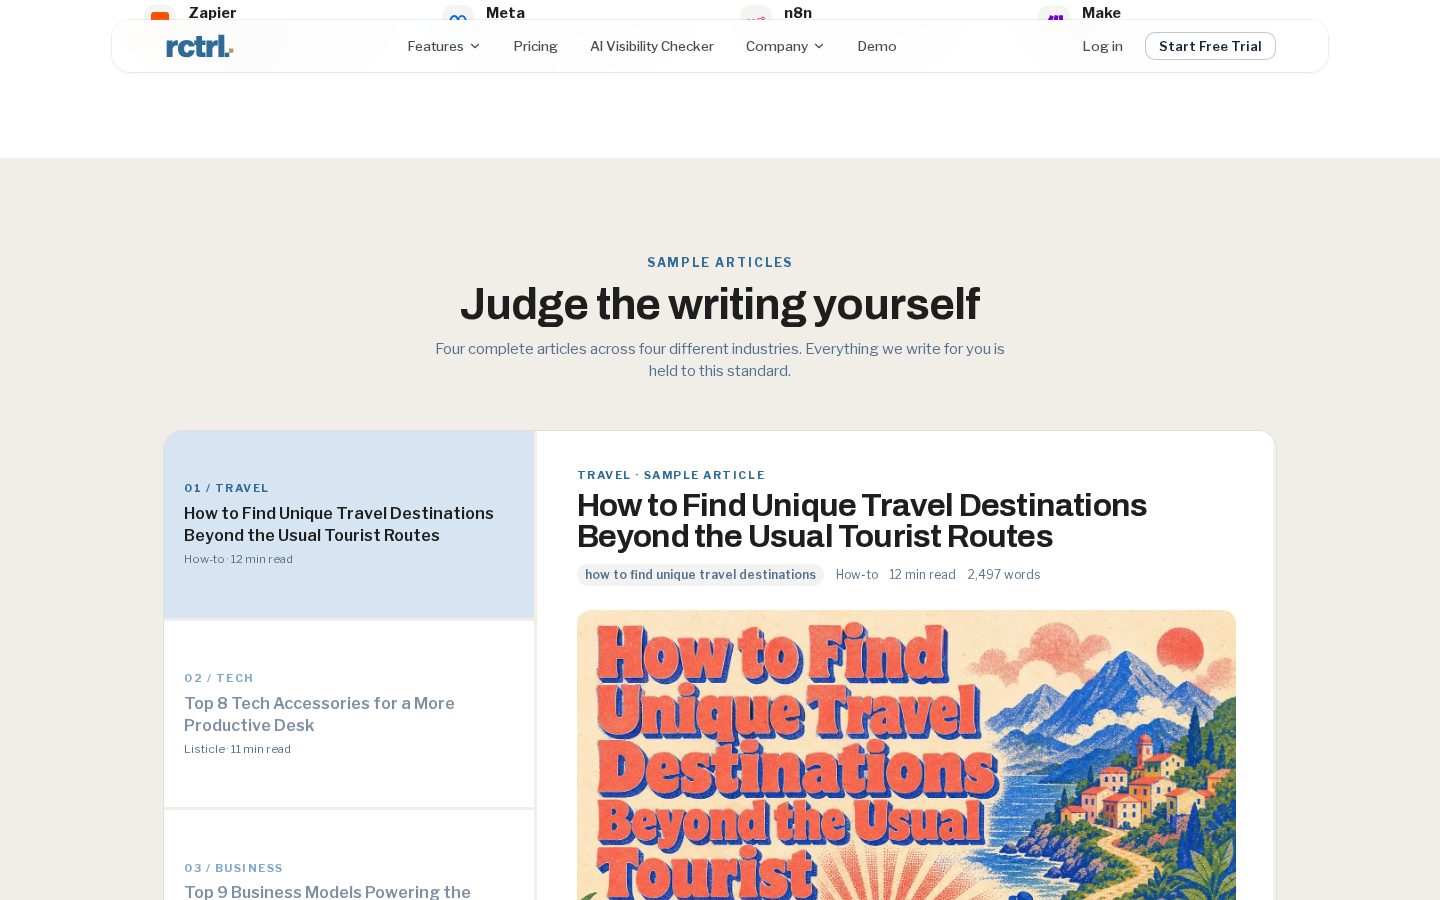Click the '12 min read' text beside the keyword tag

[x=922, y=575]
